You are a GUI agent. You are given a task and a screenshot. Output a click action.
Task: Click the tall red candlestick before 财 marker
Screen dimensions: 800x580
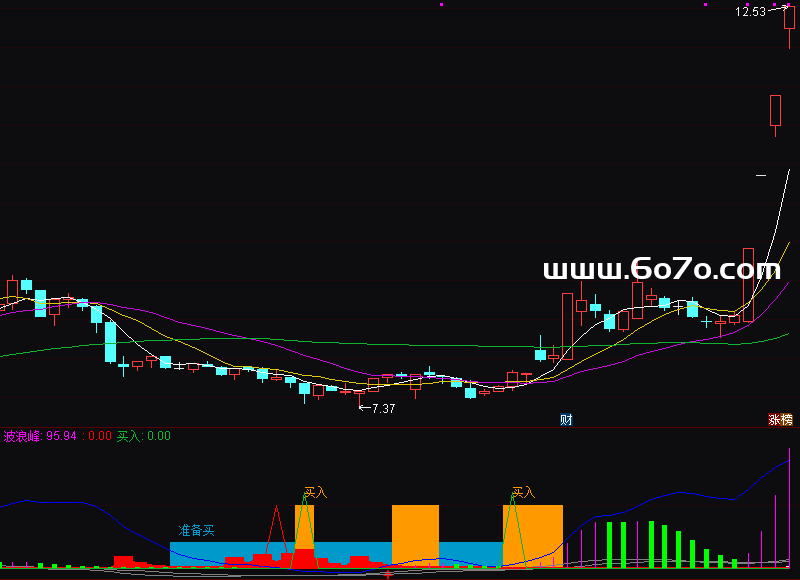coord(567,325)
